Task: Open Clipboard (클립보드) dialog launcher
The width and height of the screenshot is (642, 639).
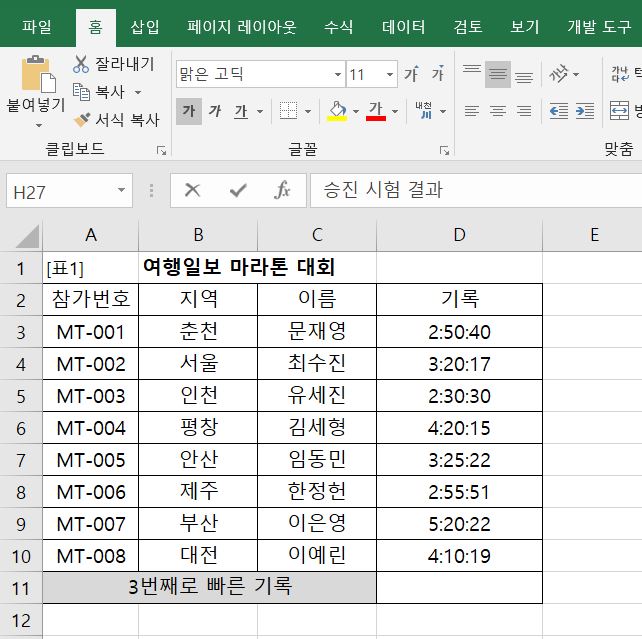Action: coord(161,151)
